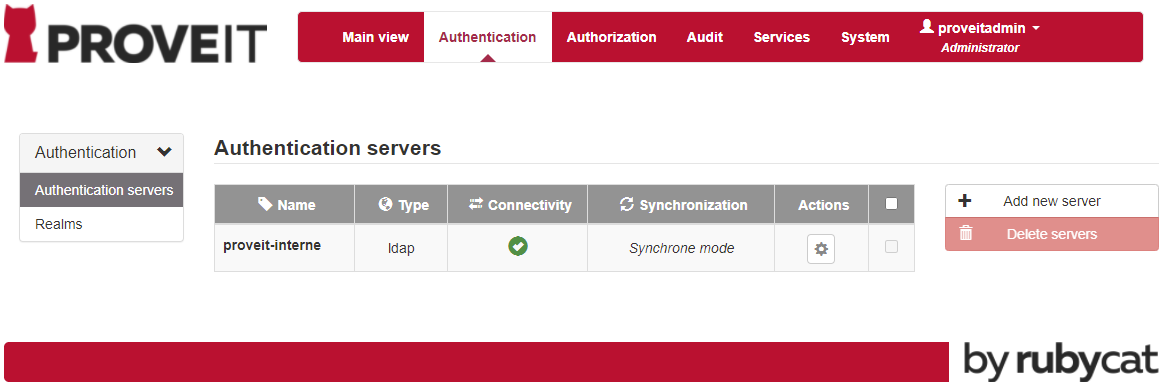
Task: Open the Main view tab
Action: coord(375,37)
